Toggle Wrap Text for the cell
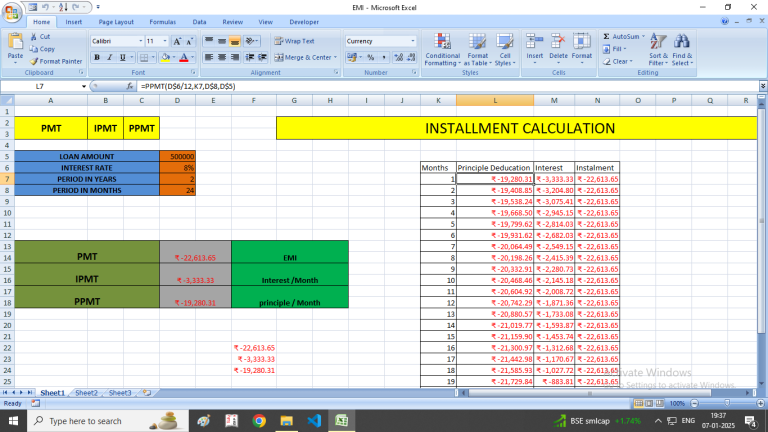The width and height of the screenshot is (768, 432). point(293,41)
